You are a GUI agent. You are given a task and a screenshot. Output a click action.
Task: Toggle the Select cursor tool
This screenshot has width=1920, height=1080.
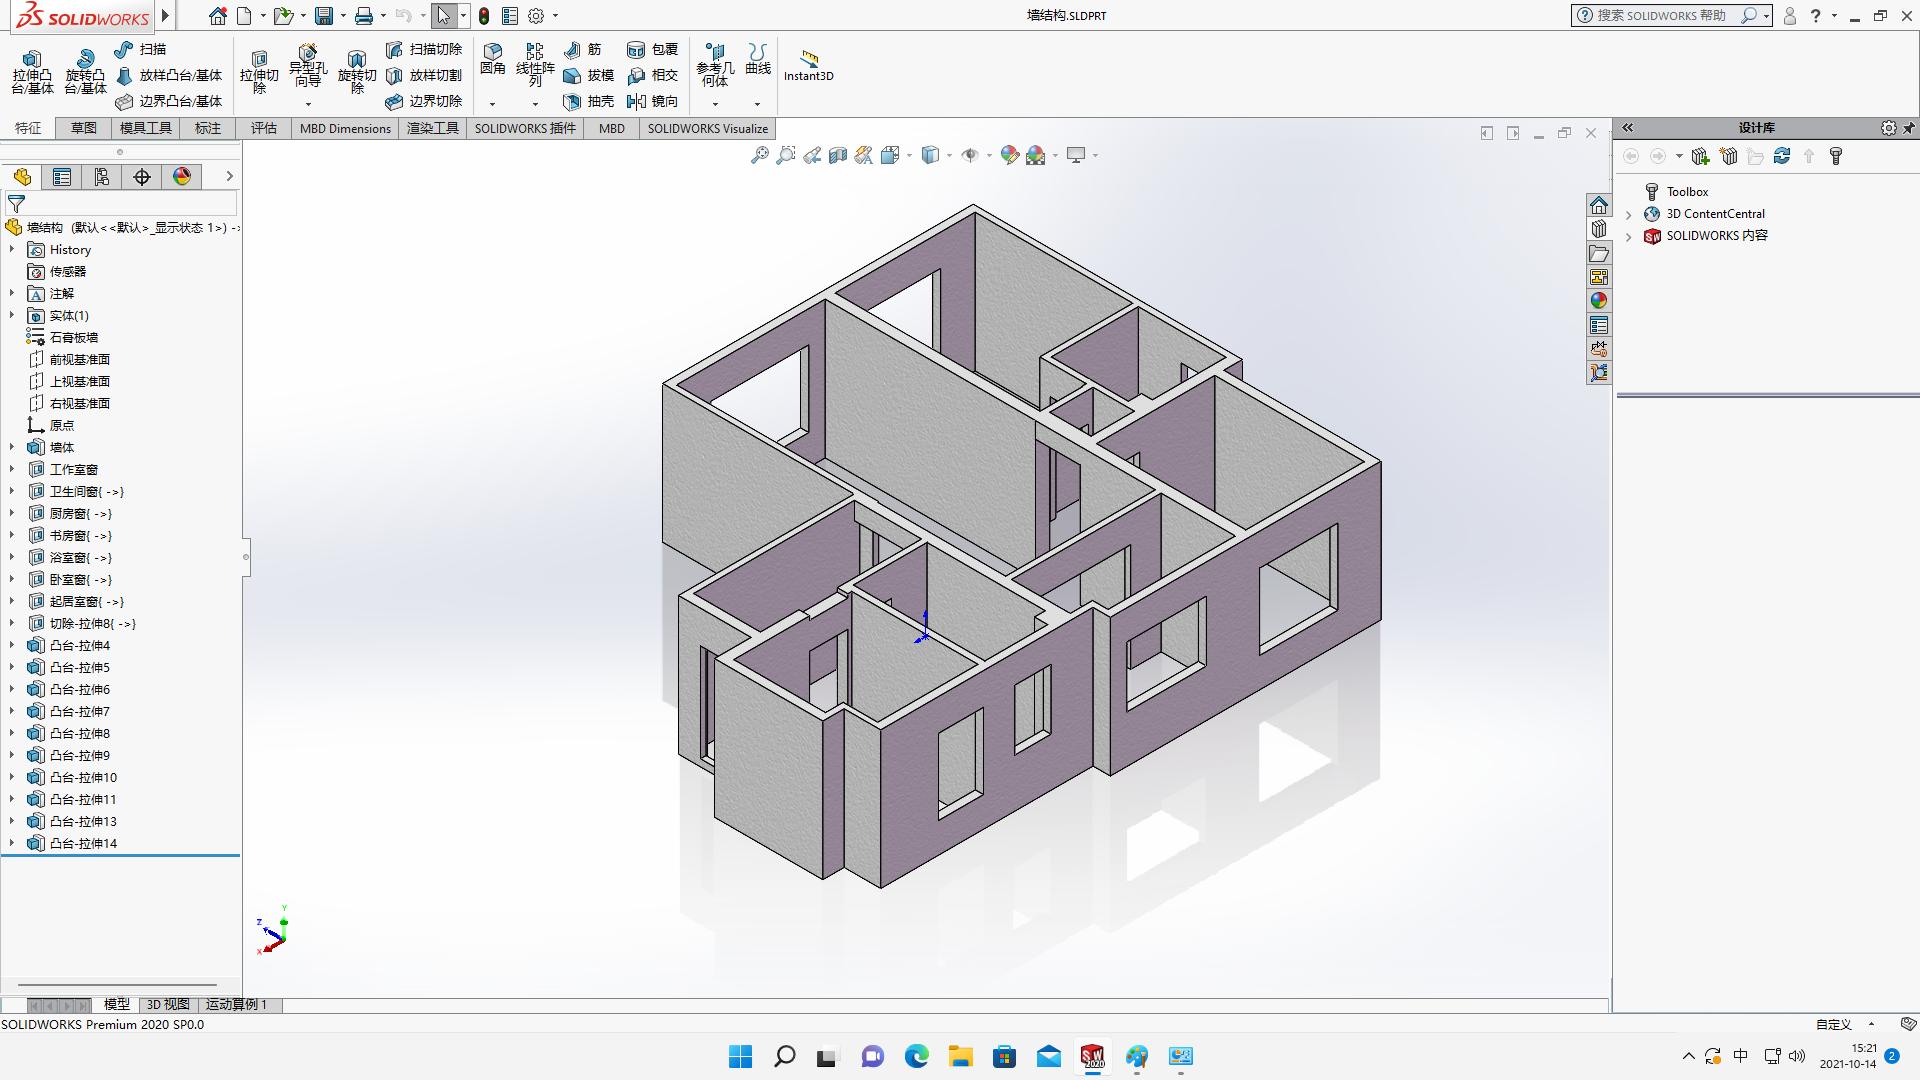444,16
